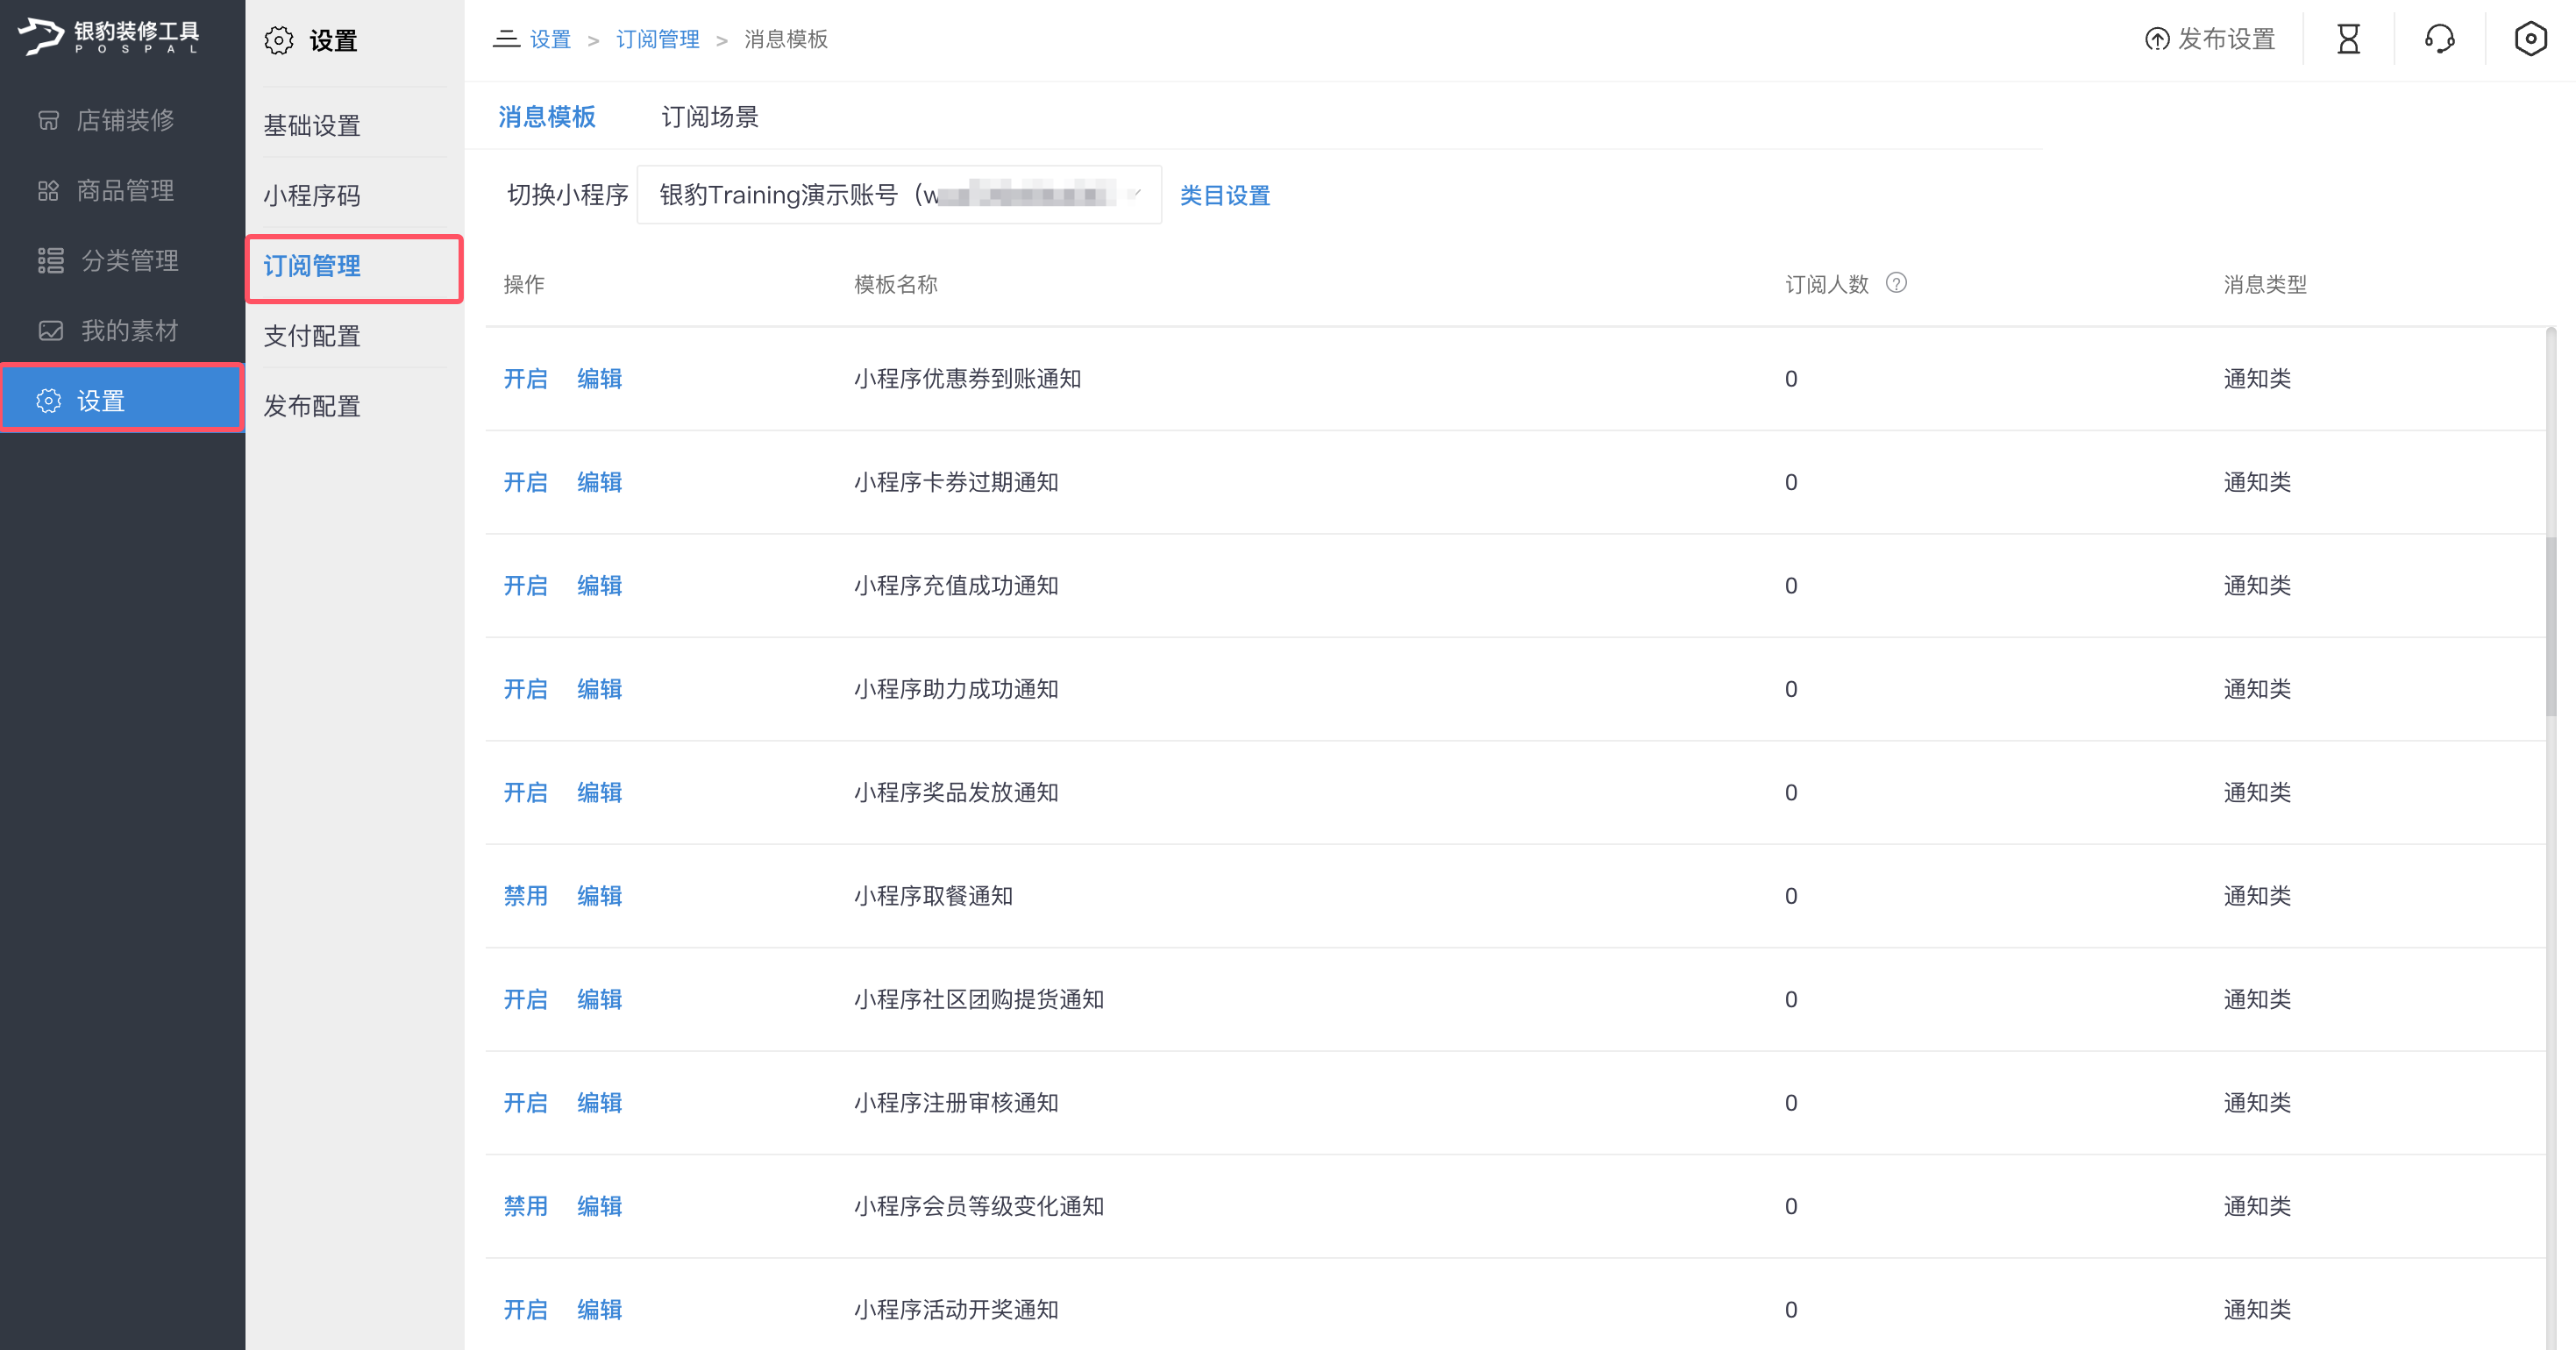This screenshot has height=1350, width=2576.
Task: Open 商品管理 in the left sidebar
Action: [124, 190]
